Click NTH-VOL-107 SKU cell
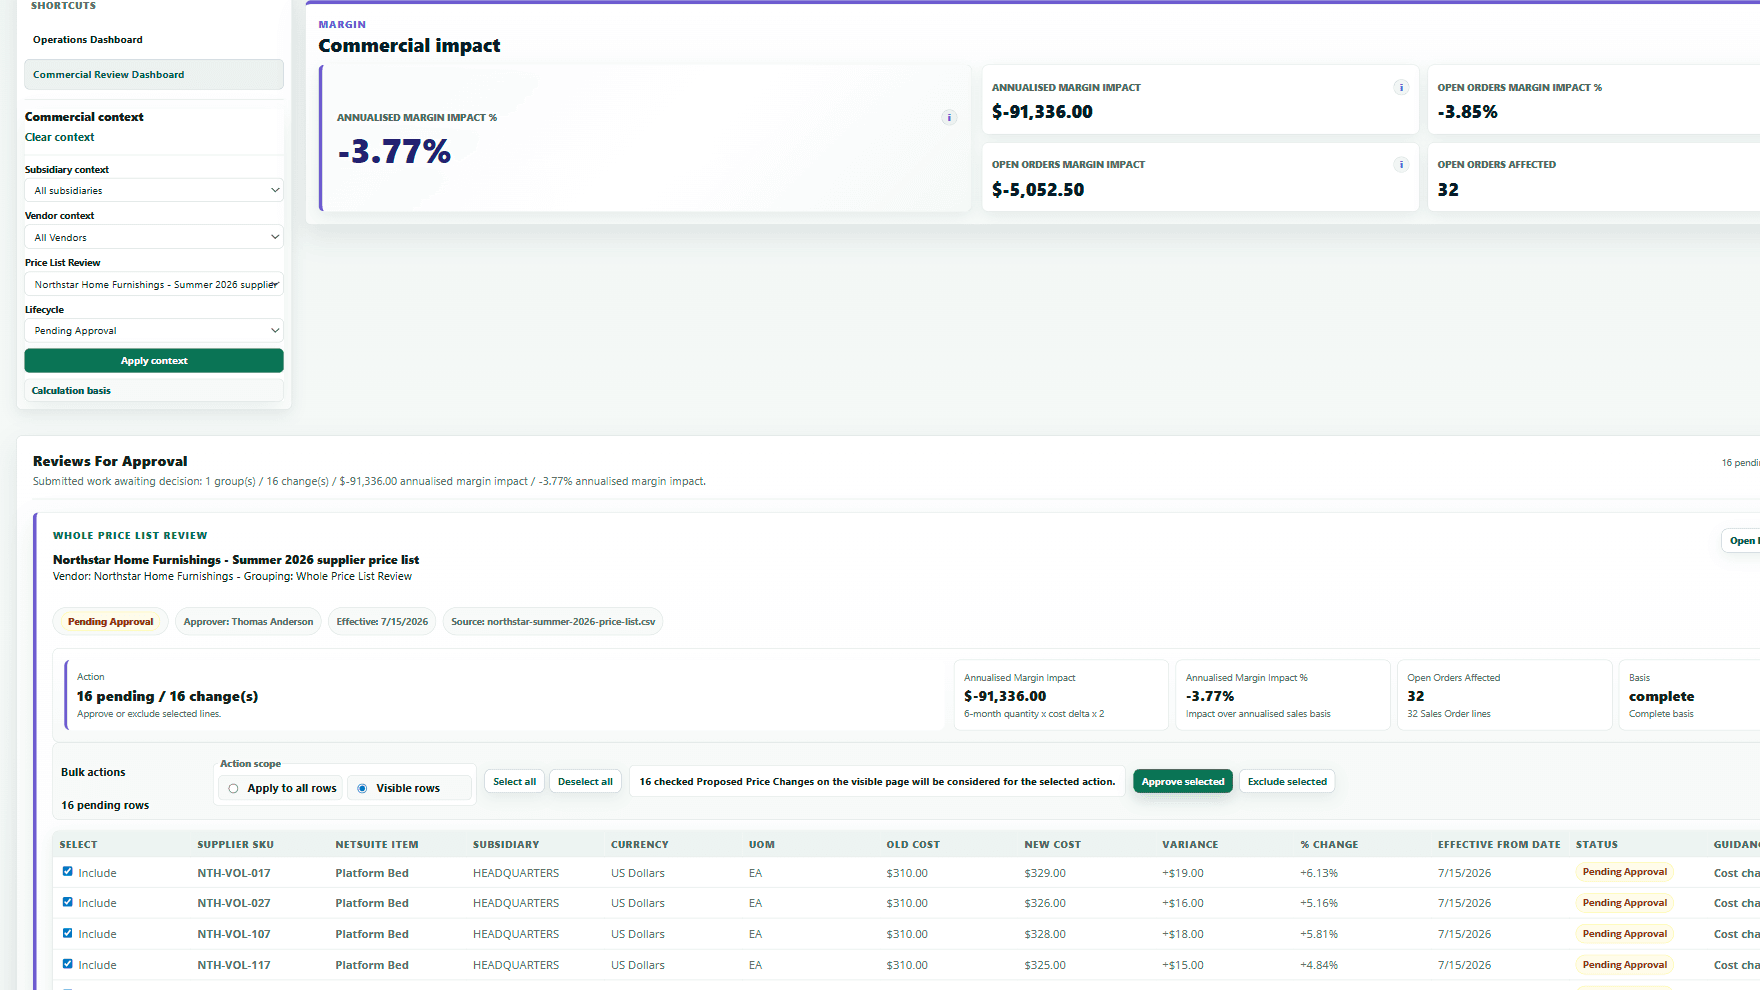 [234, 934]
